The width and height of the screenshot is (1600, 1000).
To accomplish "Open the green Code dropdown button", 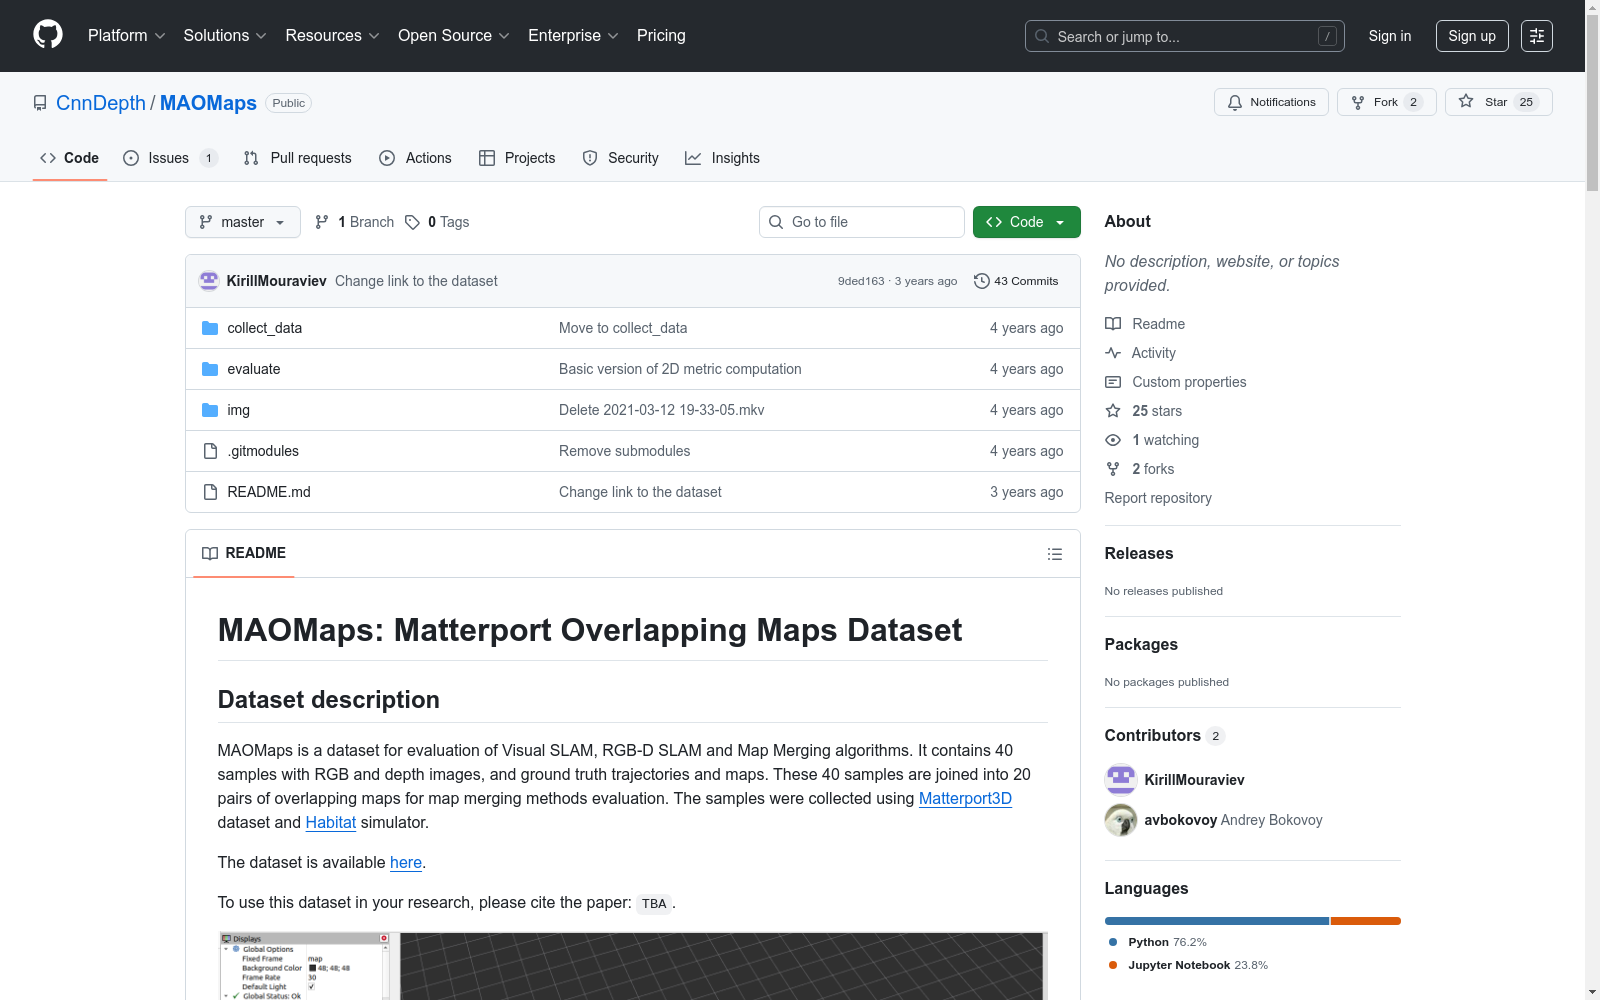I will (1026, 222).
